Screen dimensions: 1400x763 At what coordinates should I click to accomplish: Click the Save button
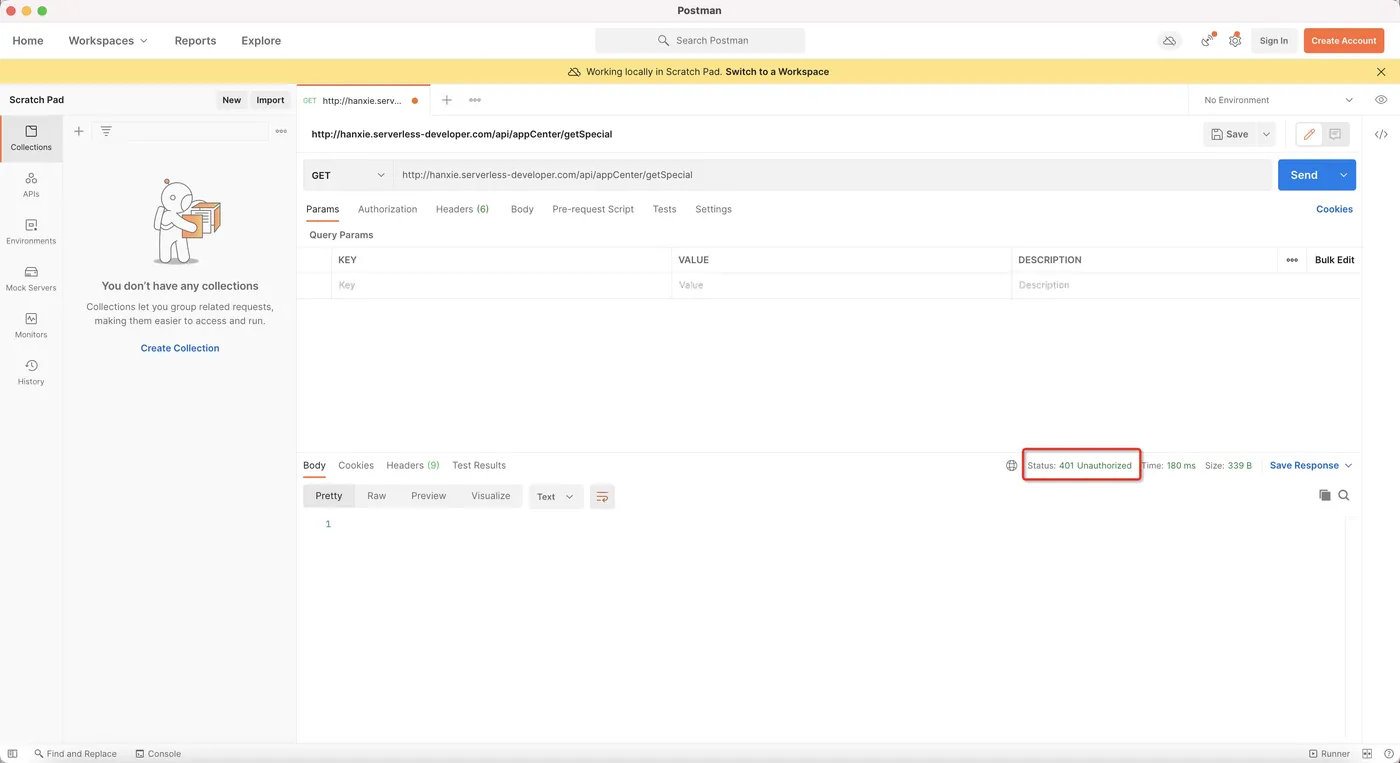click(x=1229, y=134)
